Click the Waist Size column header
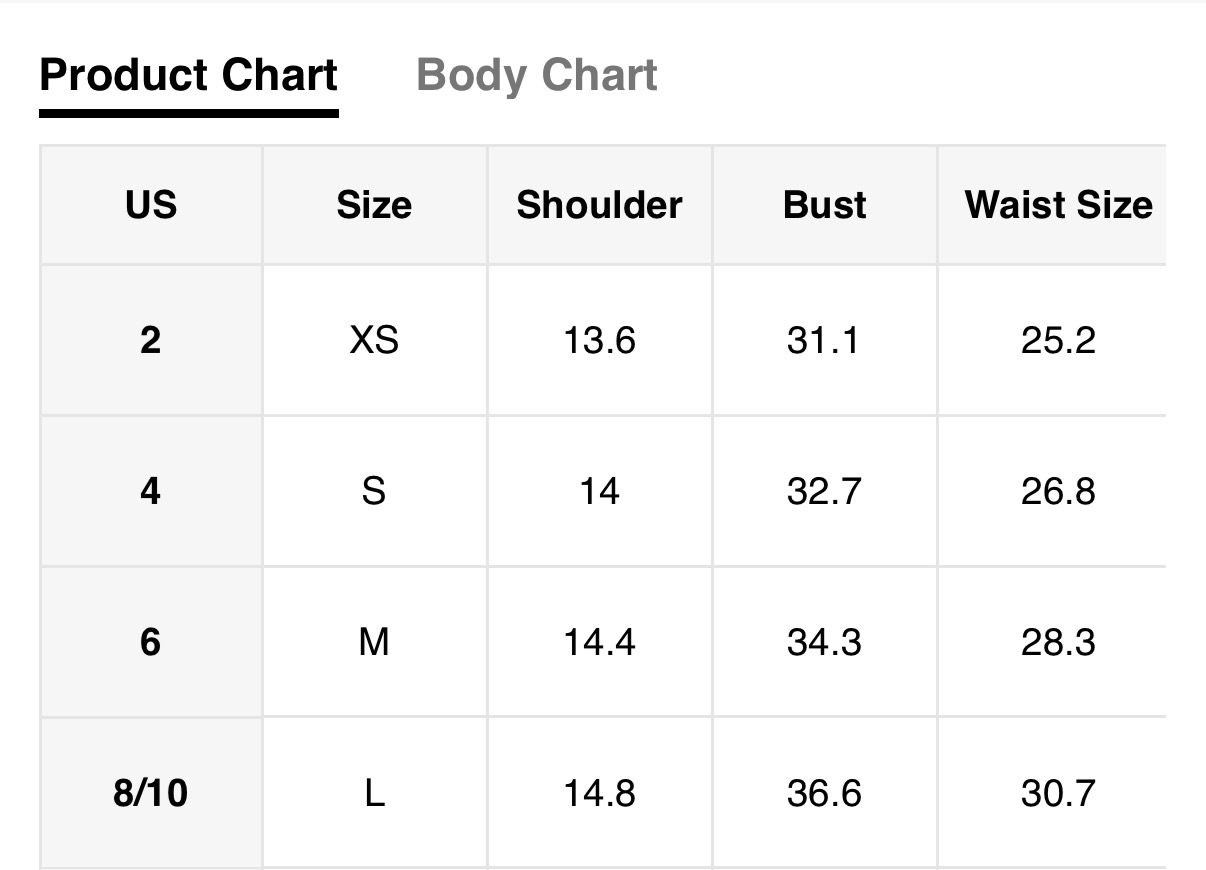Image resolution: width=1206 pixels, height=870 pixels. [1058, 205]
